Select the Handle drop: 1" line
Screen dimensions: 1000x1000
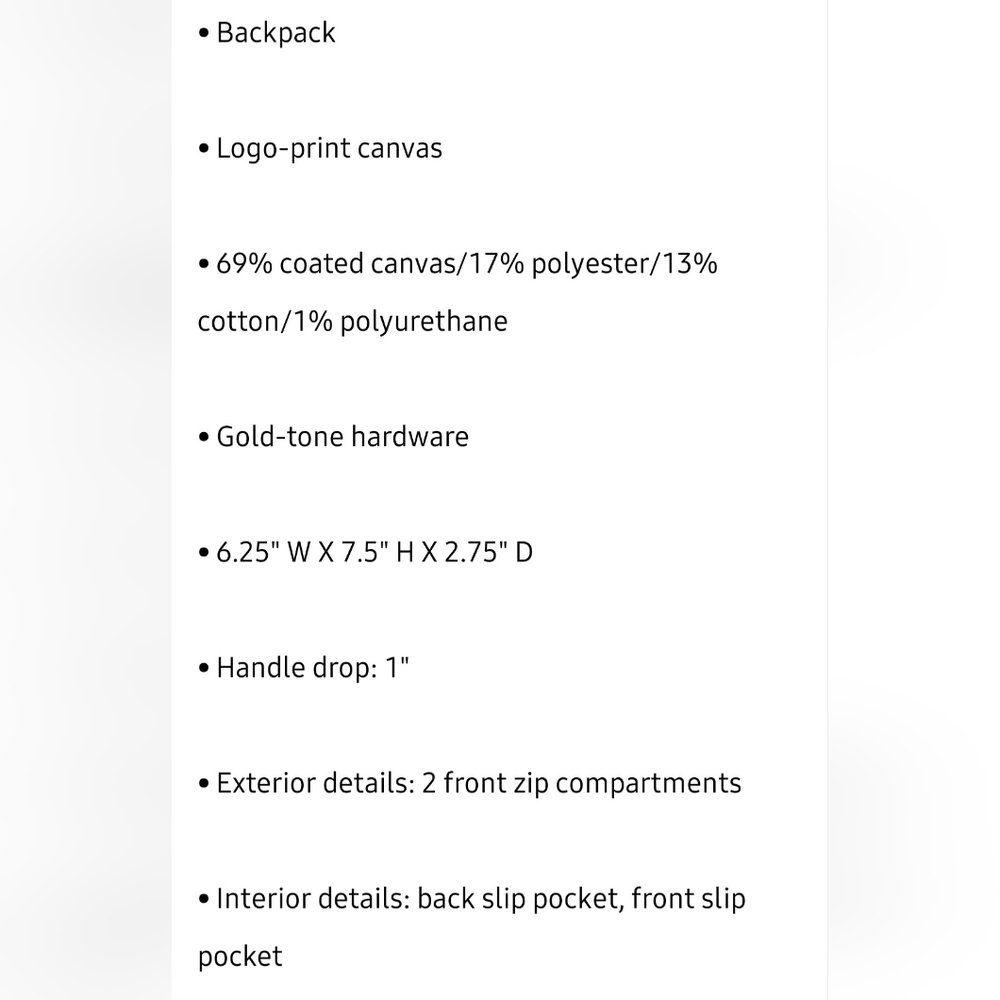pyautogui.click(x=304, y=668)
